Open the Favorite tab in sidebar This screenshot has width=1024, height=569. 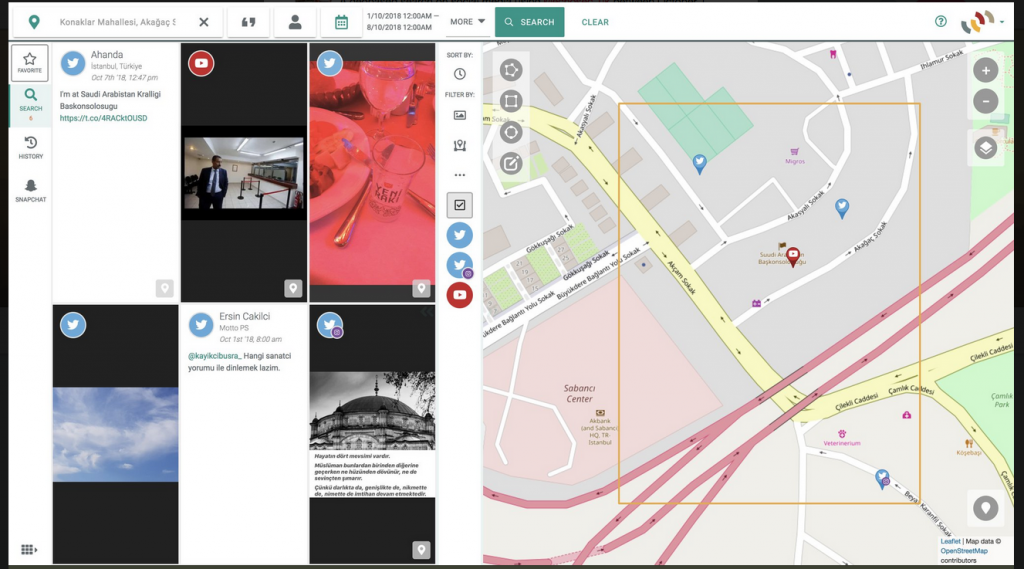pos(29,63)
